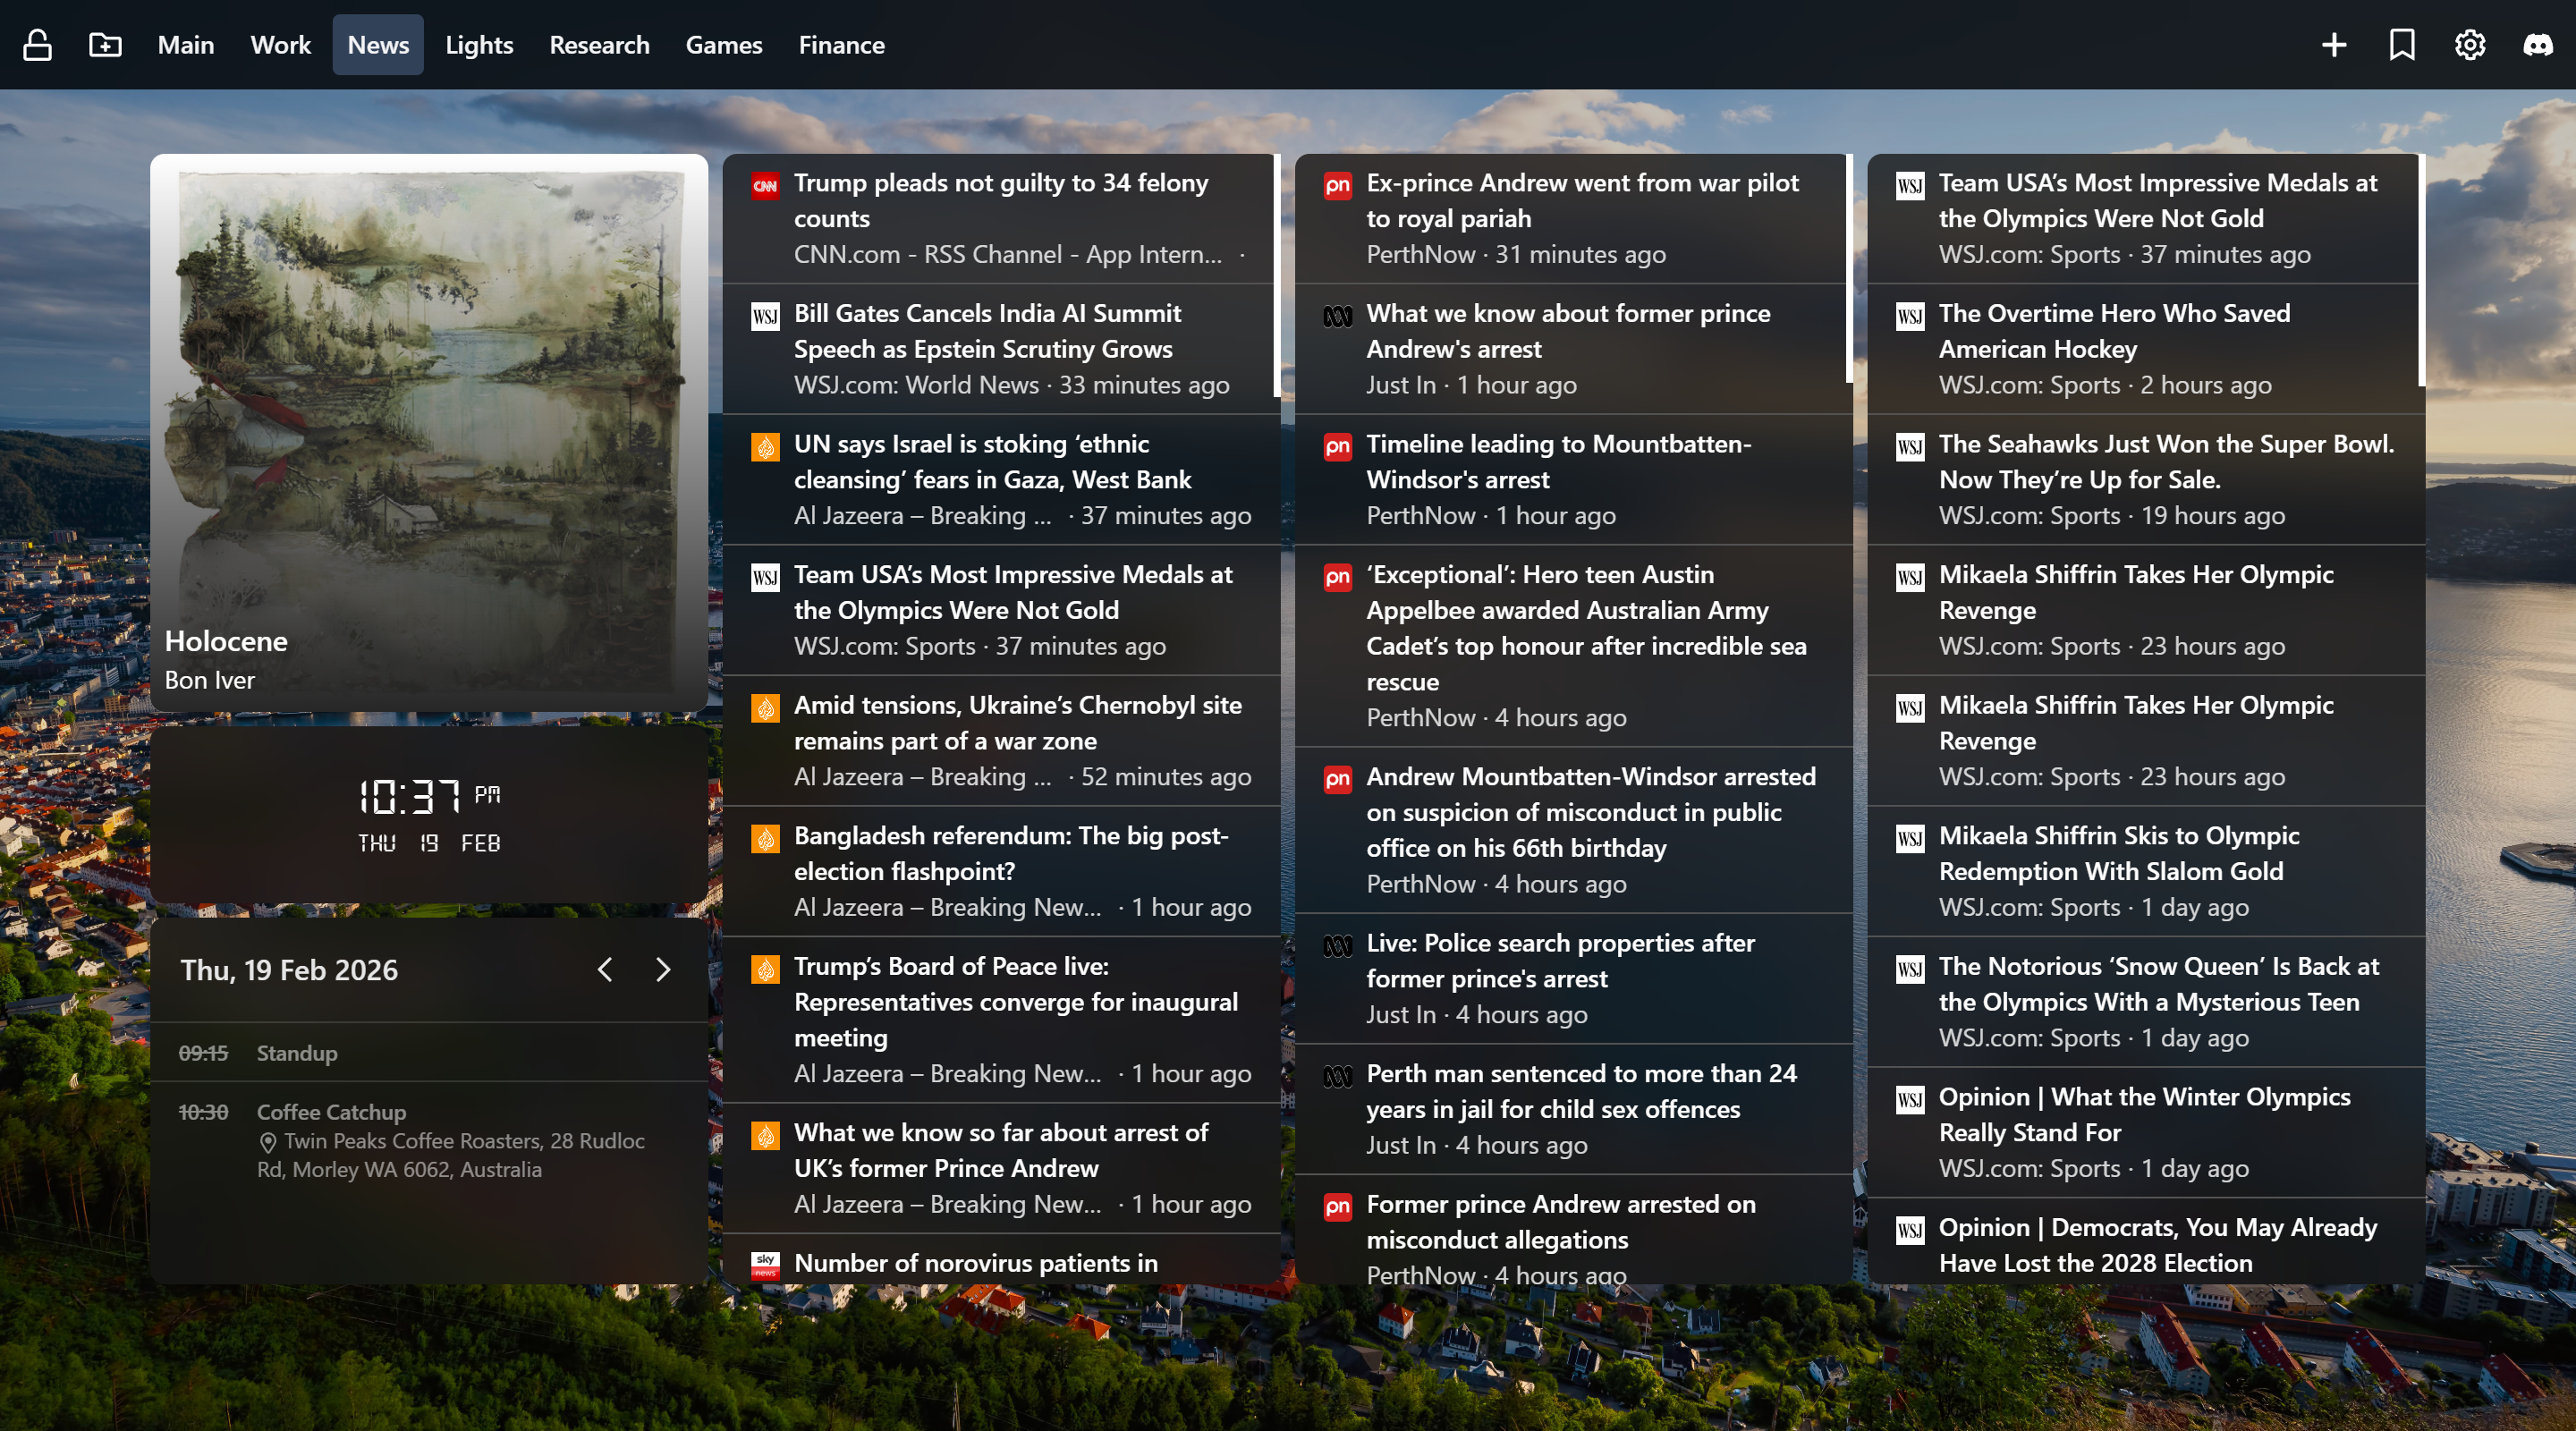Click the Bon Iver artist name

[210, 681]
